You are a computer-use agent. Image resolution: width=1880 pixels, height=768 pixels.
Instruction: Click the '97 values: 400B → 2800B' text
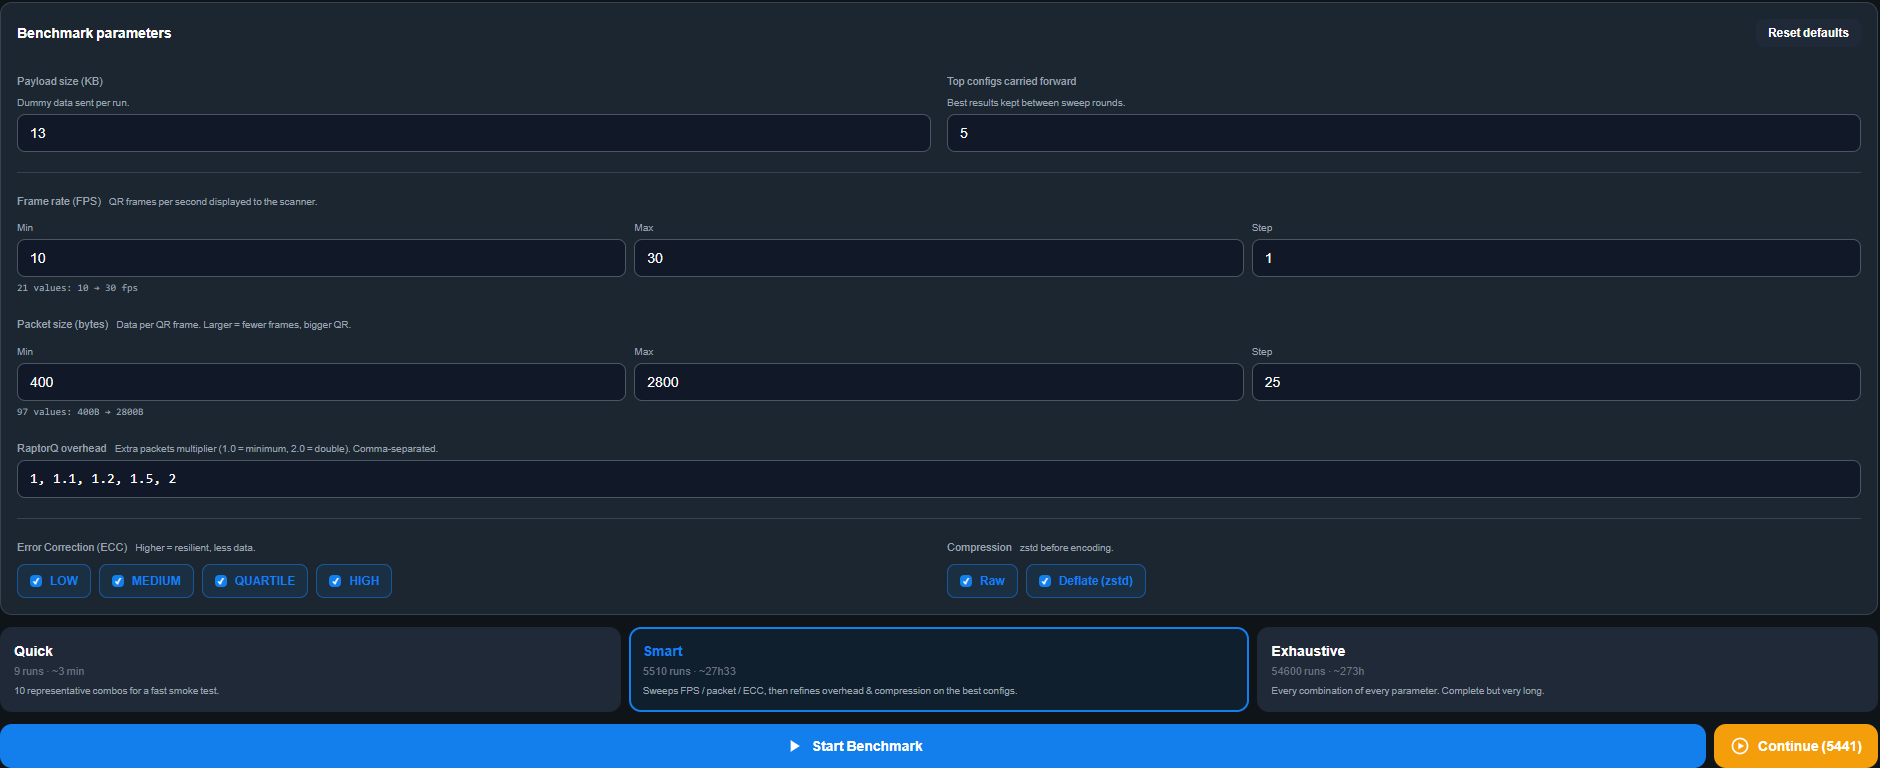coord(80,412)
